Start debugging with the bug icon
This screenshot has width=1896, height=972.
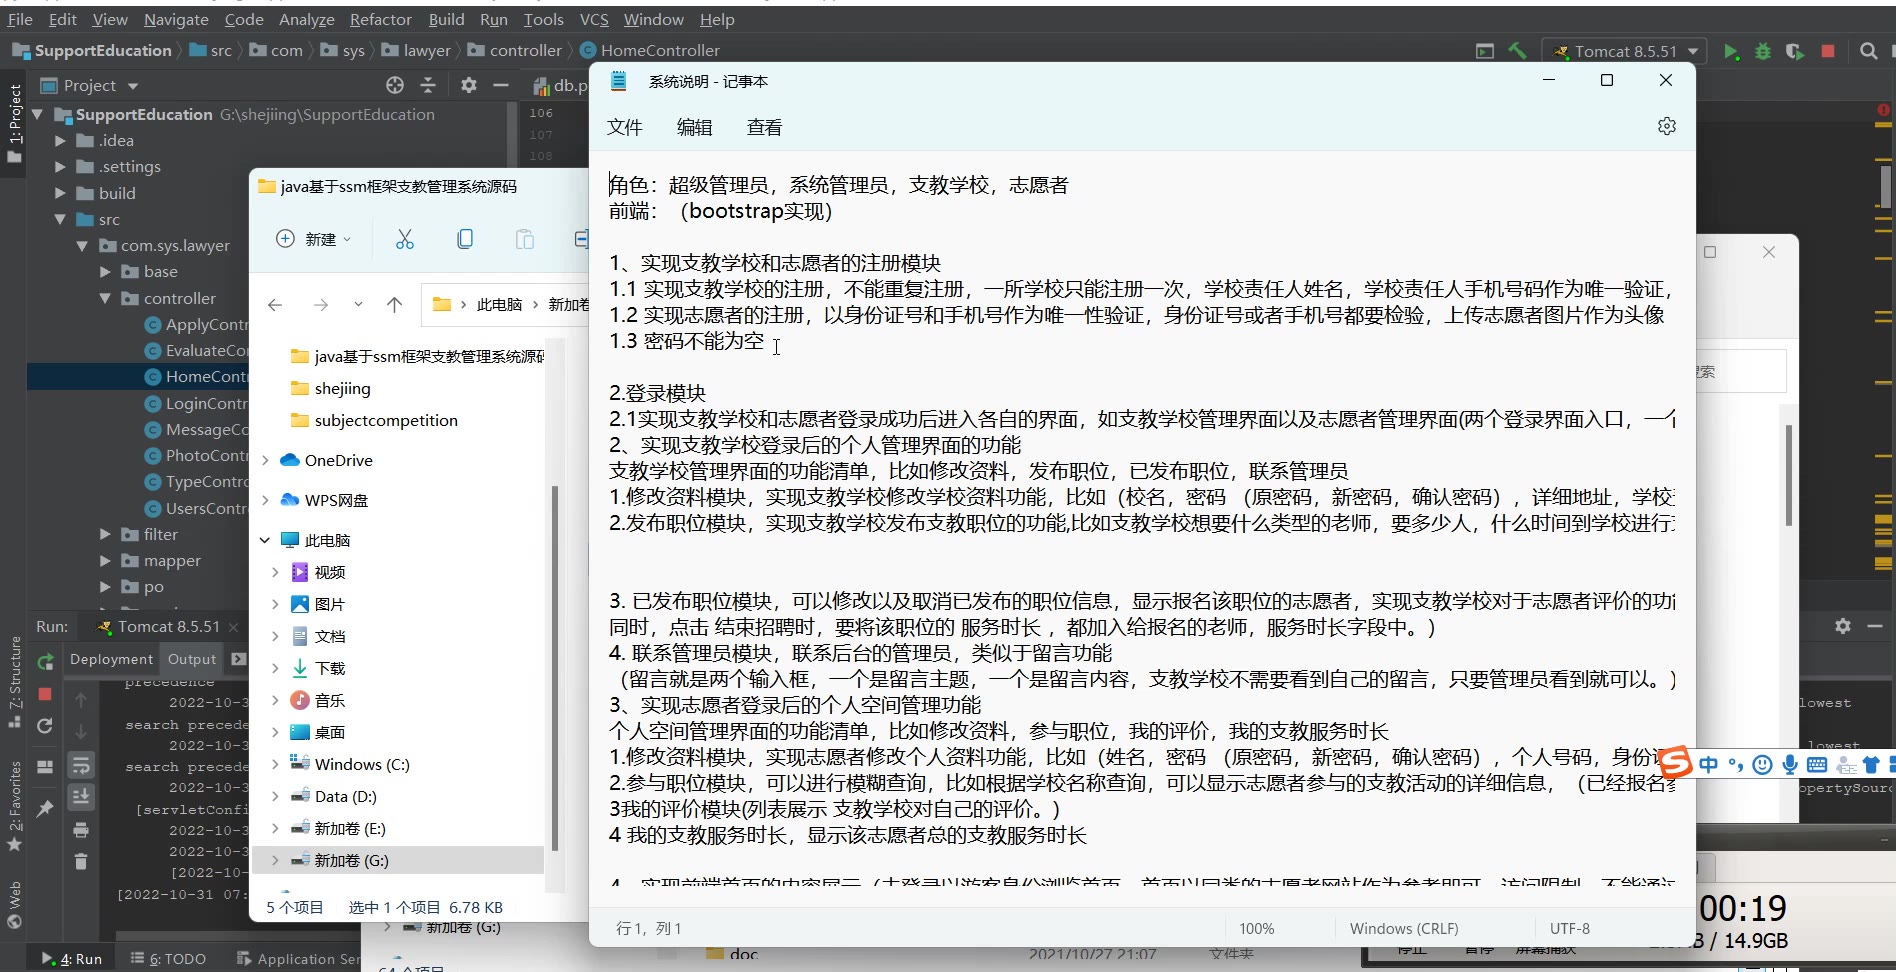point(1763,51)
